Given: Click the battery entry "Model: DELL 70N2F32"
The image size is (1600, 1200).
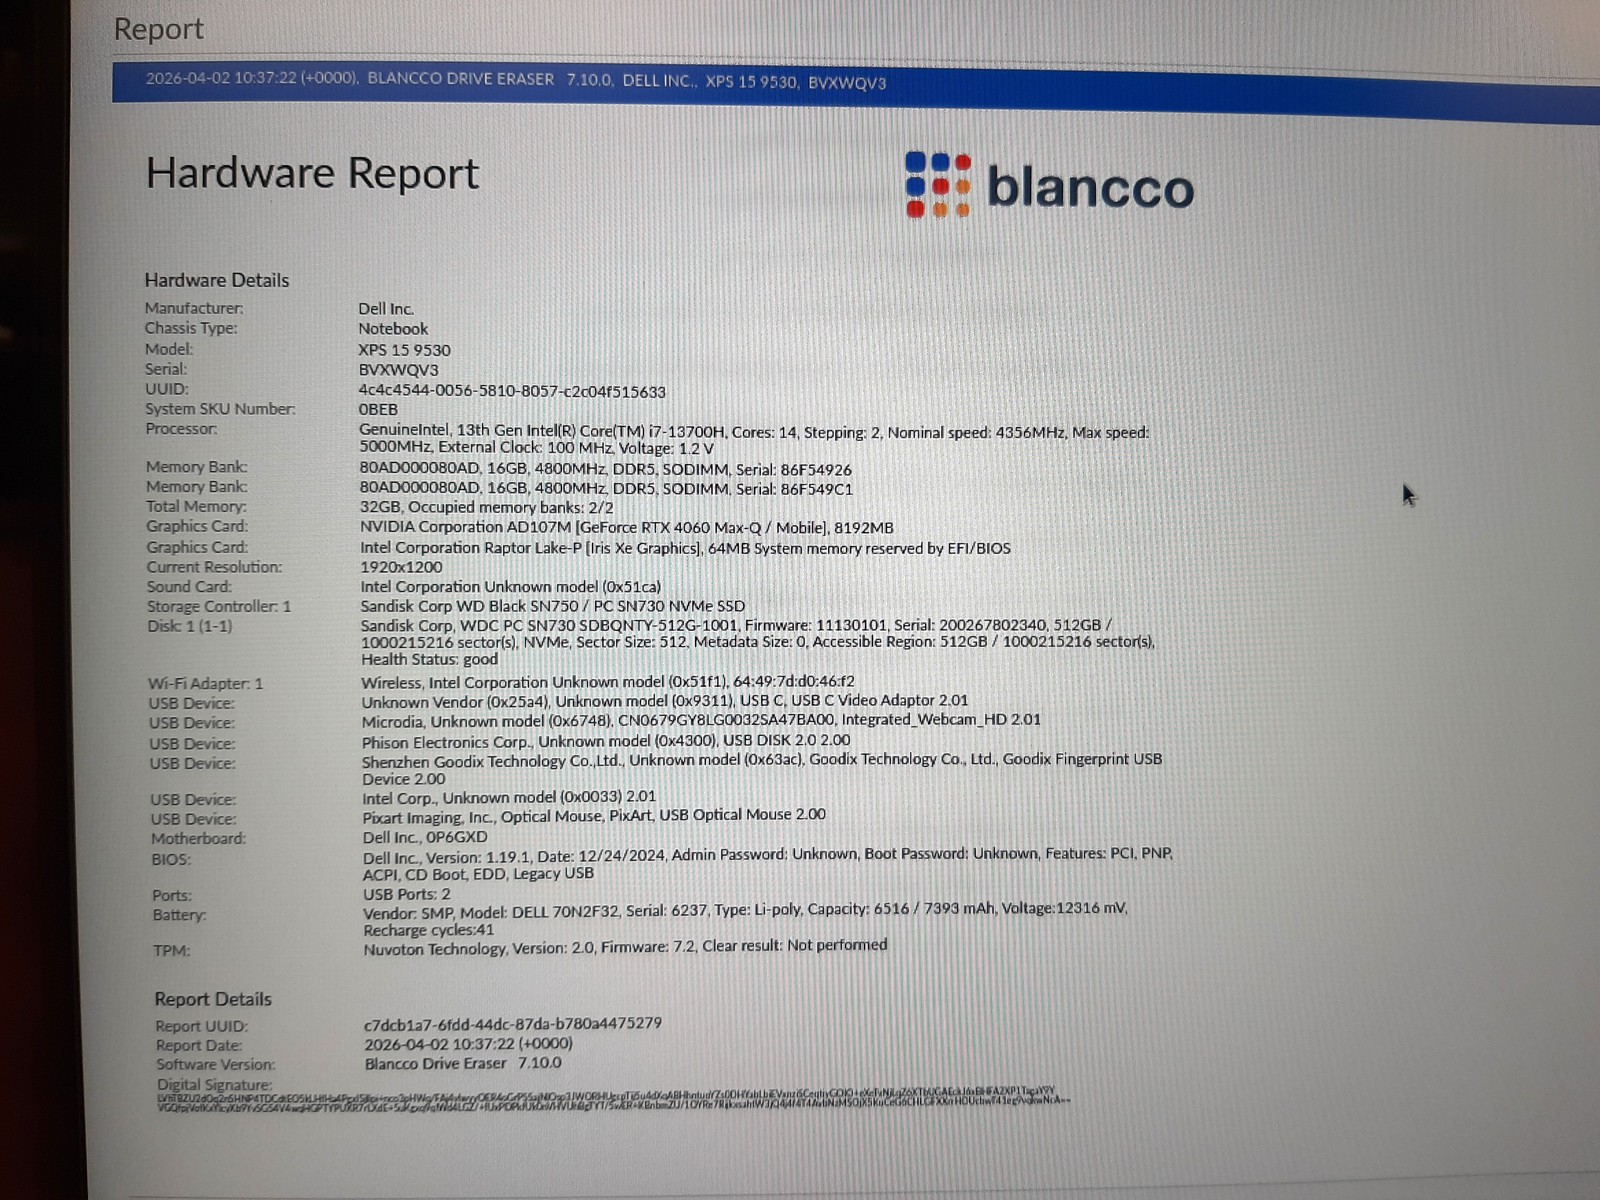Looking at the screenshot, I should pyautogui.click(x=745, y=919).
